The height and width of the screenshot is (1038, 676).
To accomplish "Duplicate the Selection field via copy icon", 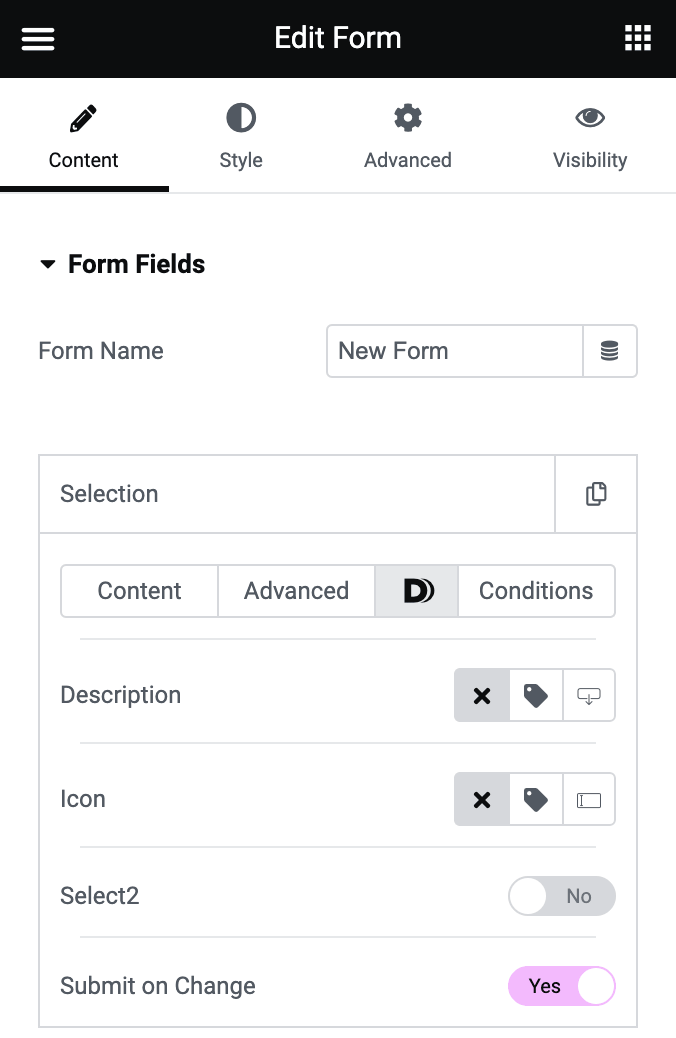I will coord(596,493).
